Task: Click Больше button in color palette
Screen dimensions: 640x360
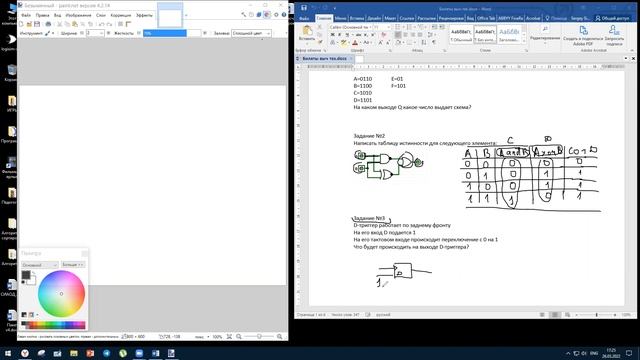Action: pyautogui.click(x=73, y=265)
